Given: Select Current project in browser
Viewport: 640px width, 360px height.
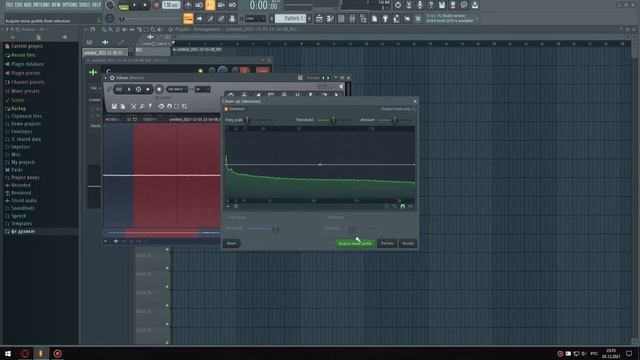Looking at the screenshot, I should 27,46.
